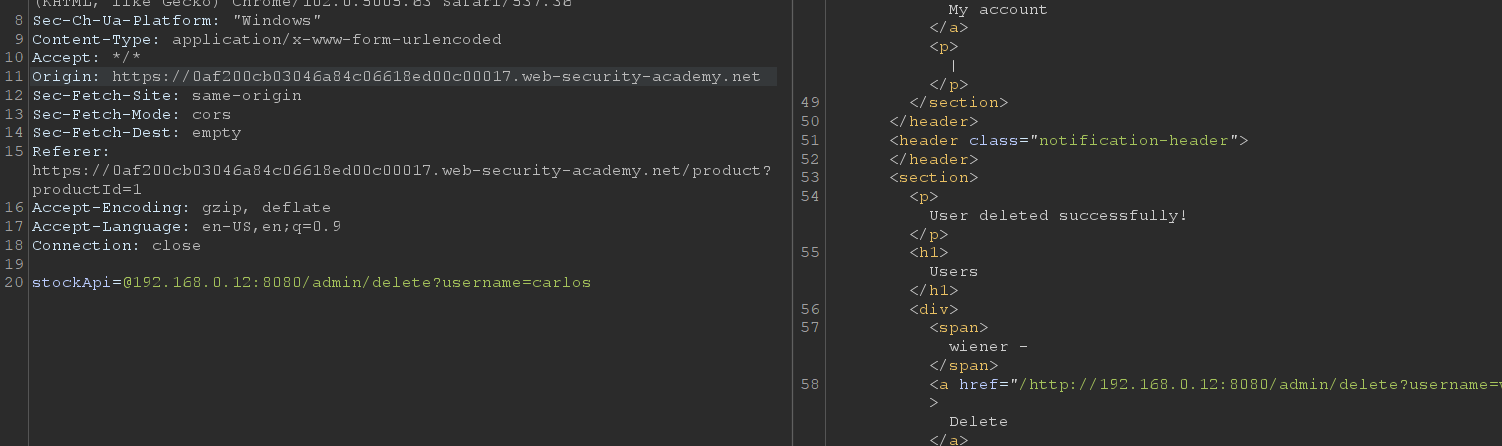The height and width of the screenshot is (446, 1502).
Task: Click the Sec-Fetch-Site: same-origin line
Action: click(x=166, y=96)
